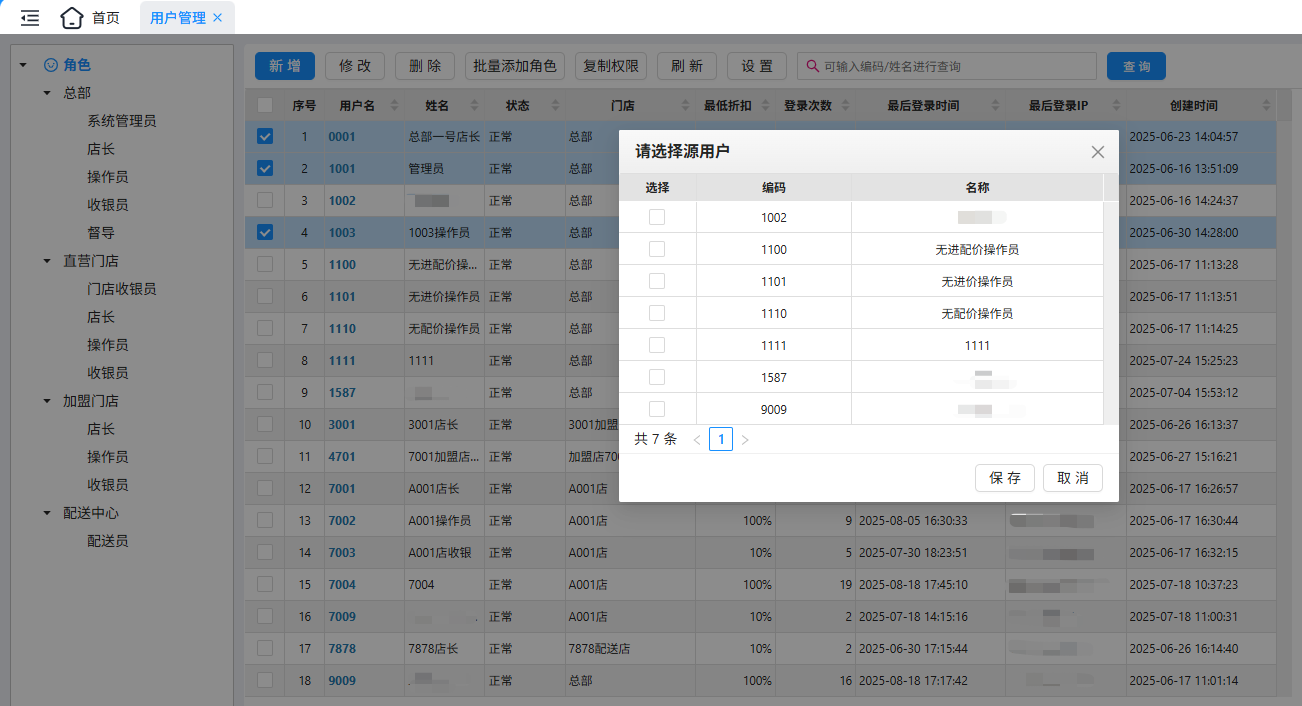Click the smiley icon beside 角色
Viewport: 1302px width, 706px height.
51,65
